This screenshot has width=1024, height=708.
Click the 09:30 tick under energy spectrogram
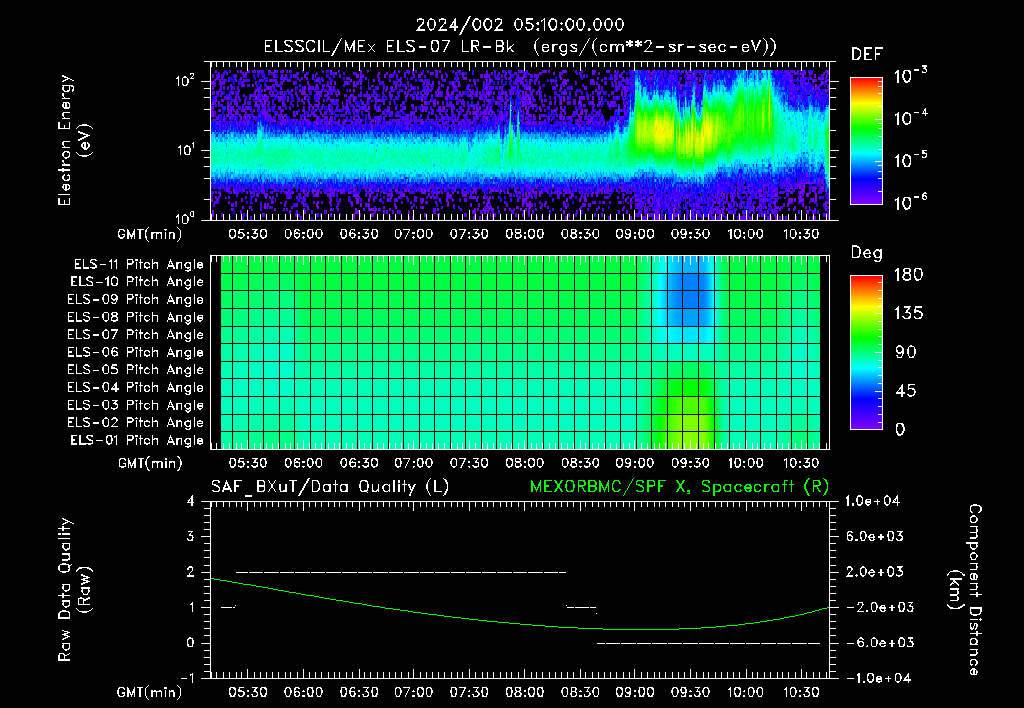(690, 234)
